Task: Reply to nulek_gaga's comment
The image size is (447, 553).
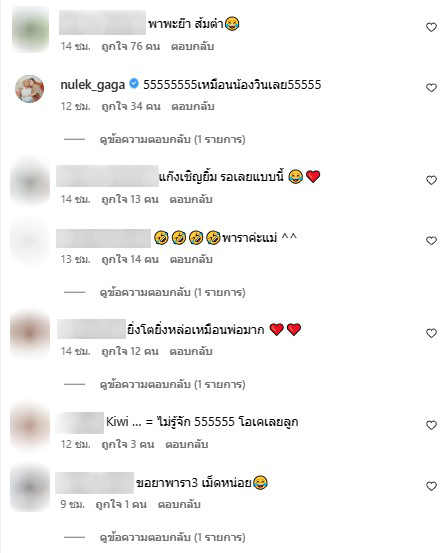Action: pos(193,106)
